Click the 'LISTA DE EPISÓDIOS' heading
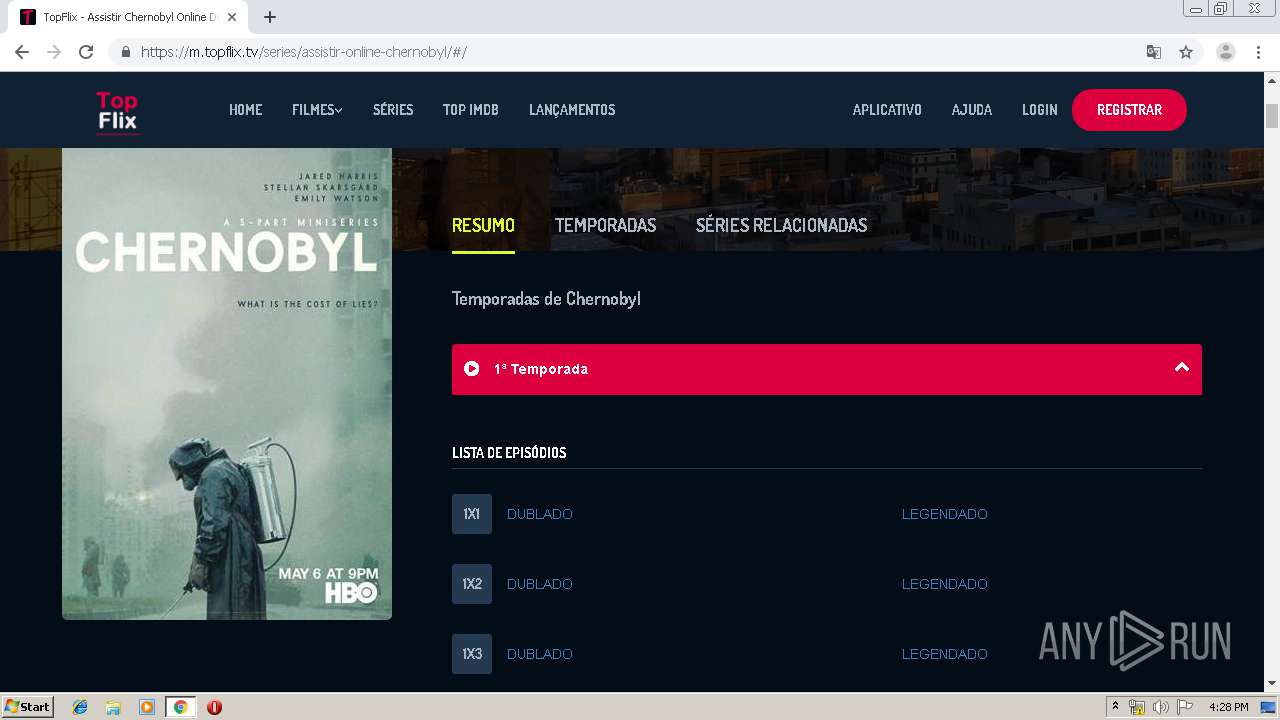1280x720 pixels. click(509, 453)
